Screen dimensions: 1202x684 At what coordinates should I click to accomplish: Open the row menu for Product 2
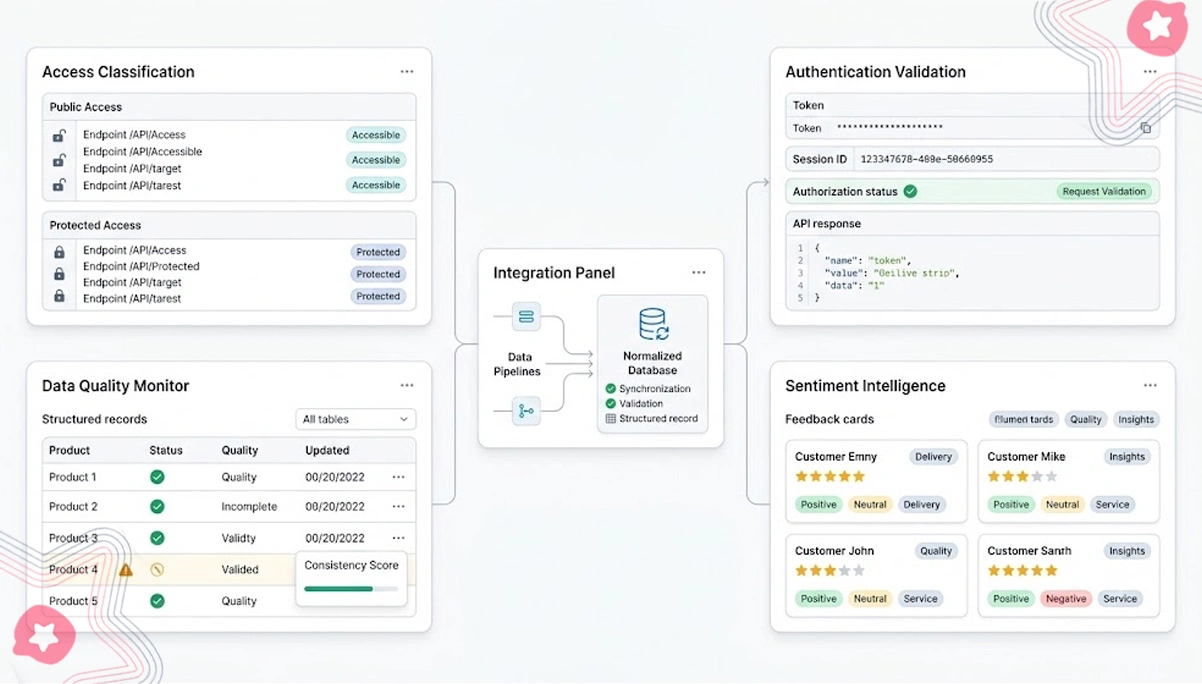399,507
